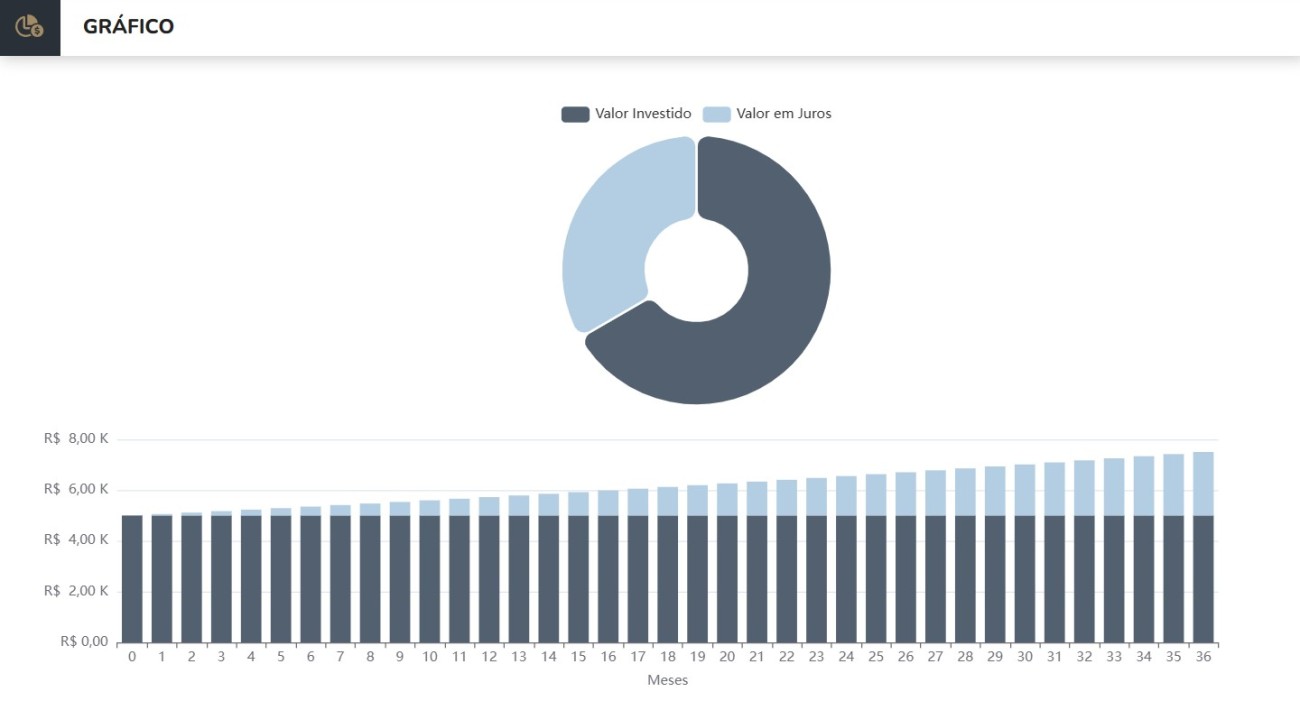Click the dark bar for month 0
Screen dimensions: 1300x701
pyautogui.click(x=132, y=578)
